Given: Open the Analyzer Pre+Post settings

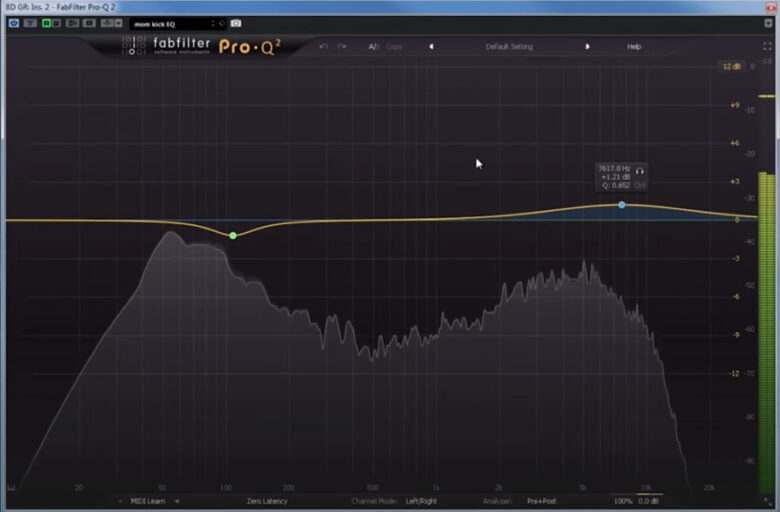Looking at the screenshot, I should click(541, 501).
